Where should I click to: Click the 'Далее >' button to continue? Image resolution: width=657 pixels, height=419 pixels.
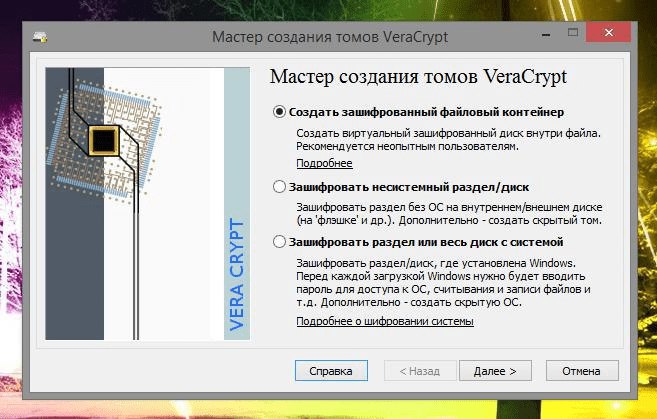click(x=495, y=371)
